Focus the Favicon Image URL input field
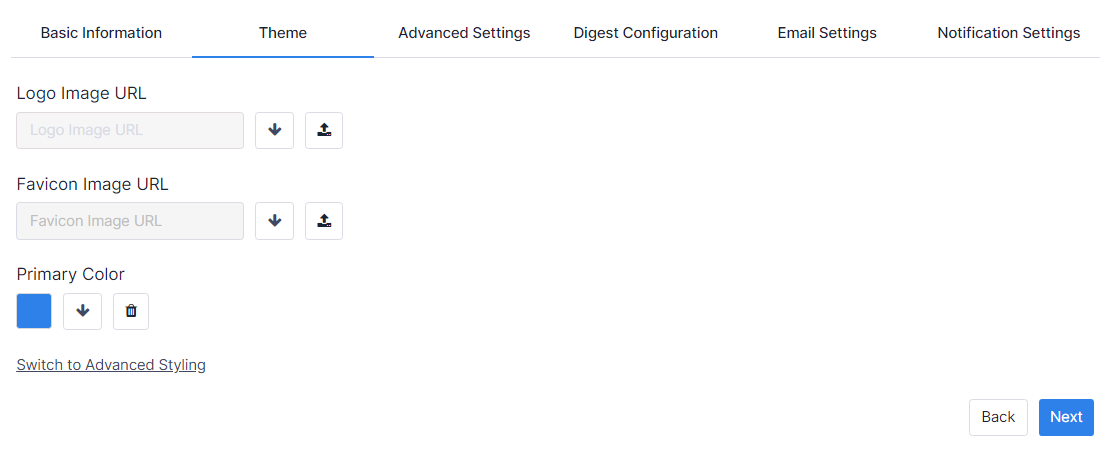The height and width of the screenshot is (459, 1110). click(130, 221)
